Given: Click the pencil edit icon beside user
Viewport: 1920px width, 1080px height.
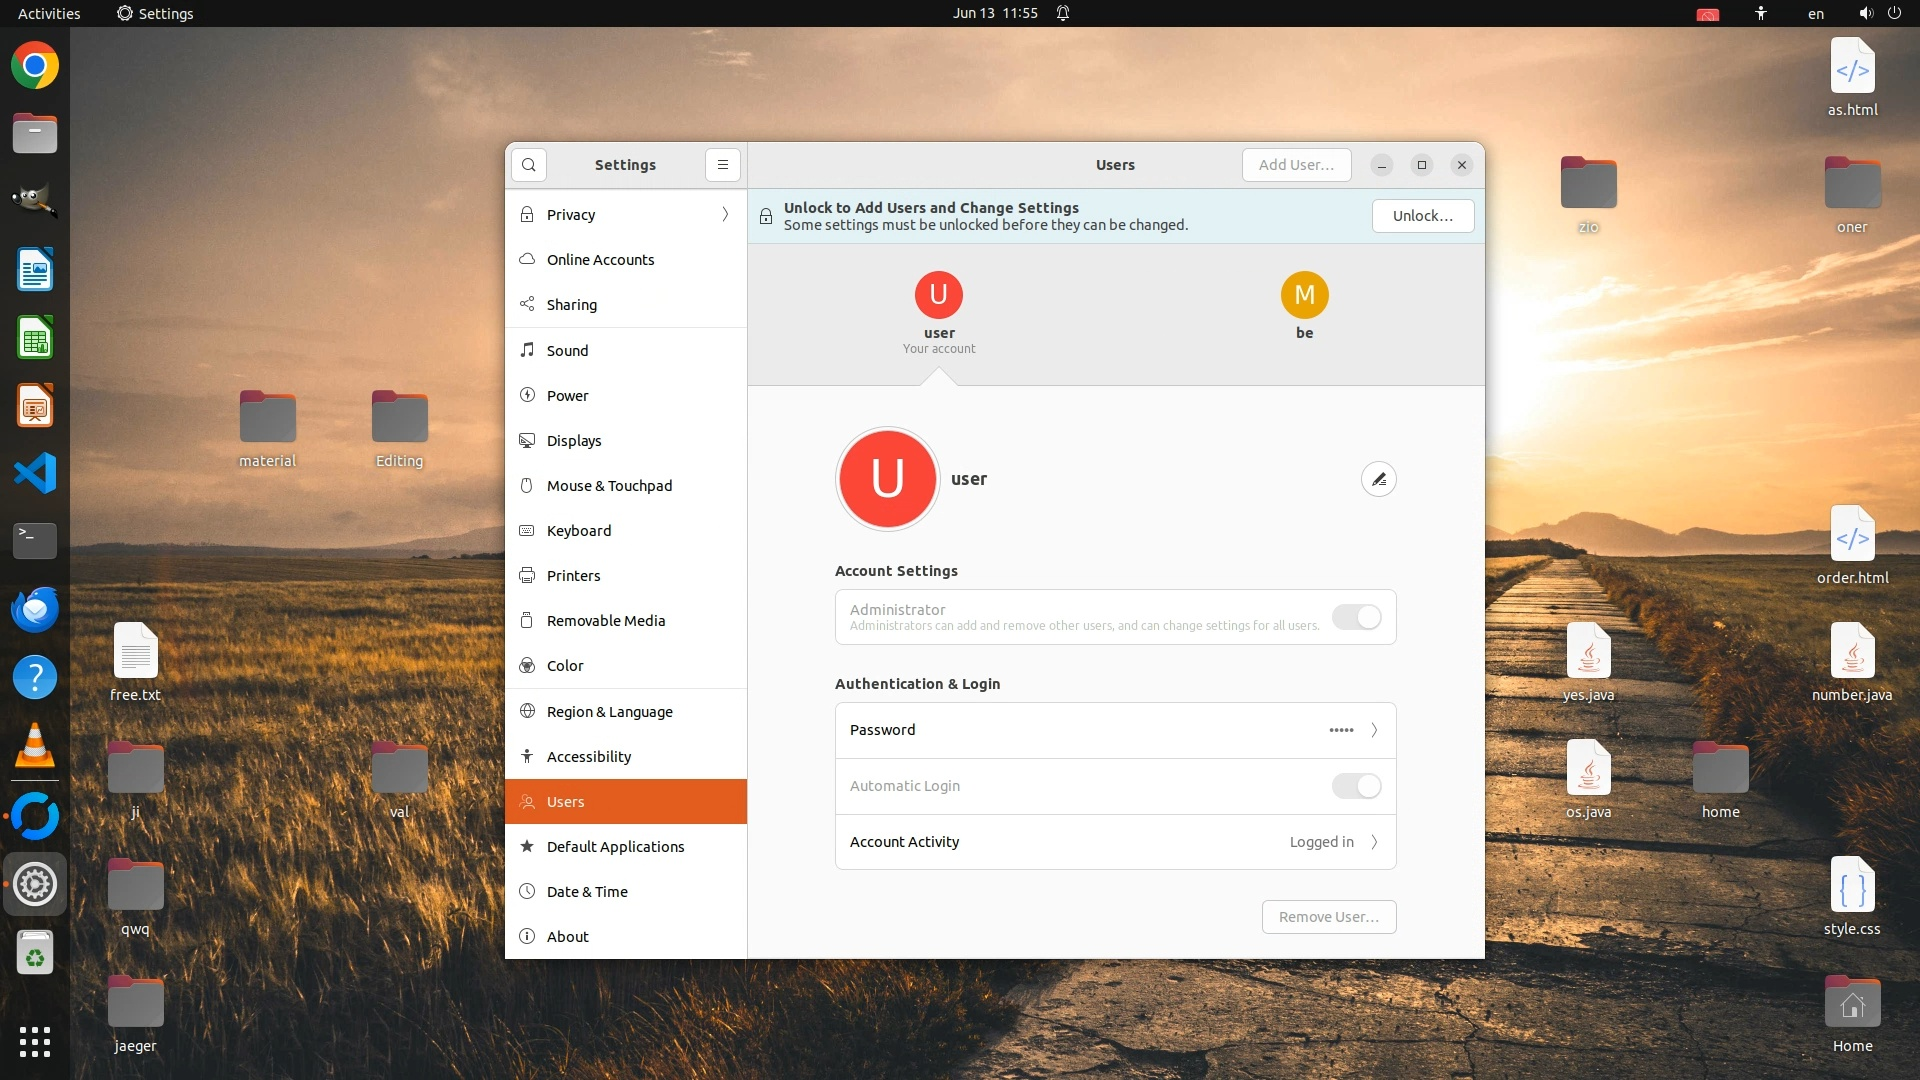Looking at the screenshot, I should 1378,480.
